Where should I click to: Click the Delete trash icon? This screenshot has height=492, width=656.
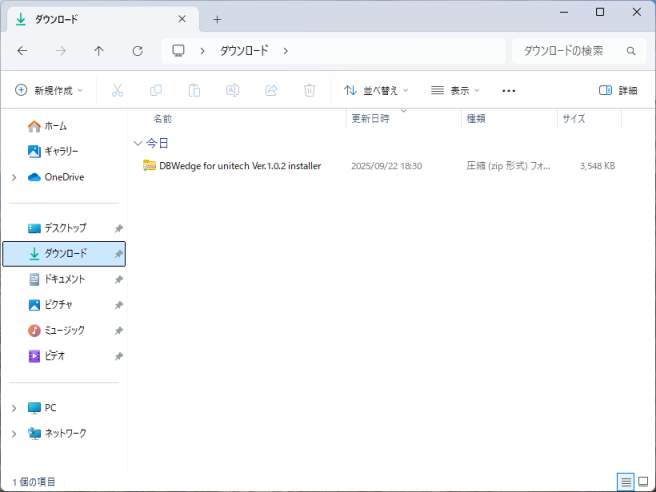click(x=309, y=90)
